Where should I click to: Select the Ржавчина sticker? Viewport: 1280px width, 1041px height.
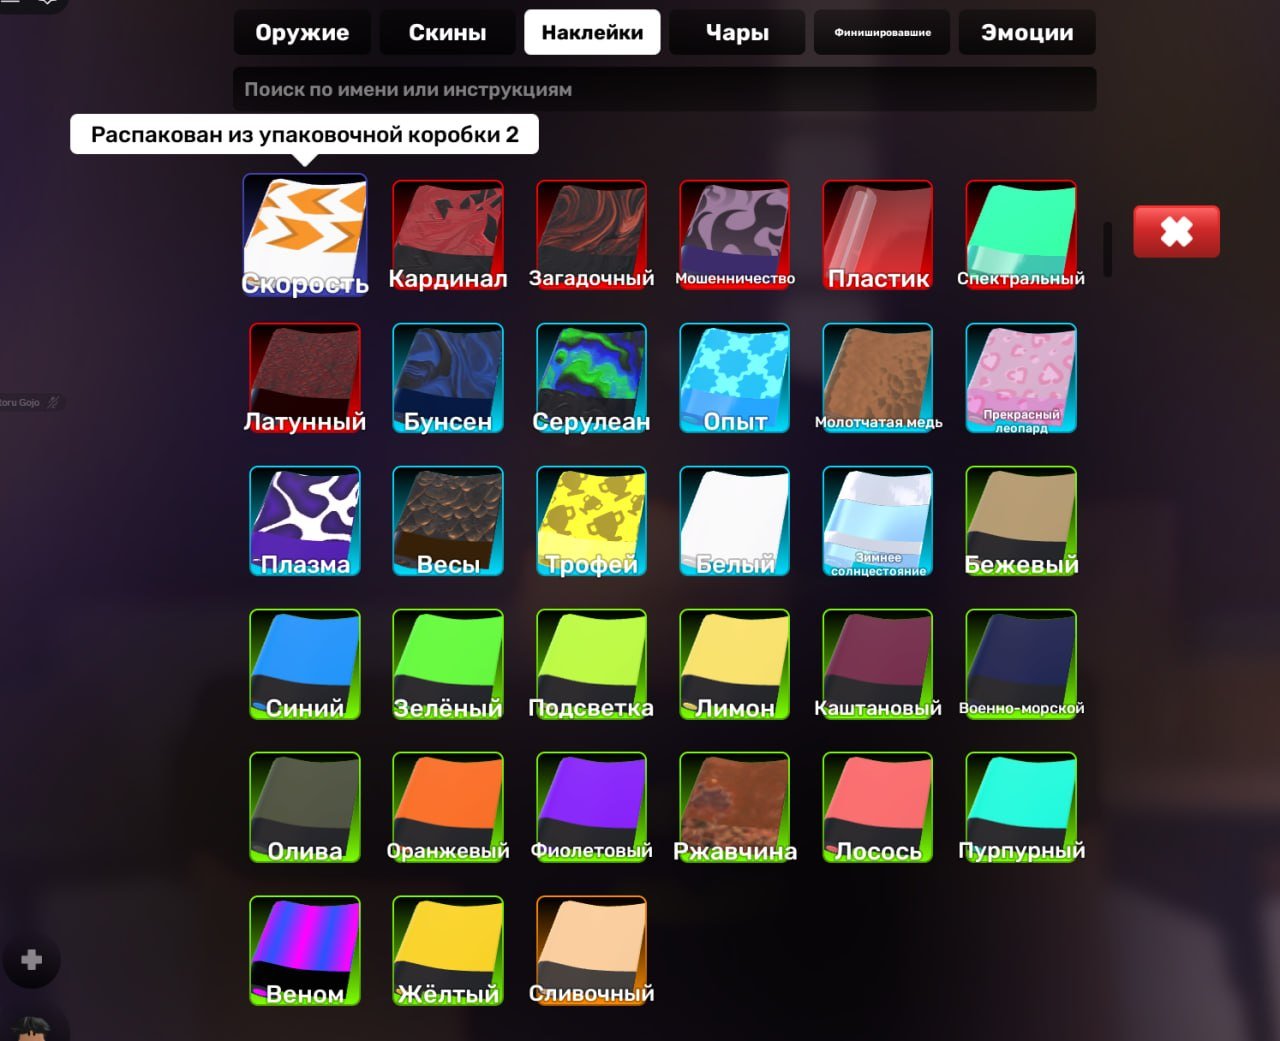click(x=735, y=807)
